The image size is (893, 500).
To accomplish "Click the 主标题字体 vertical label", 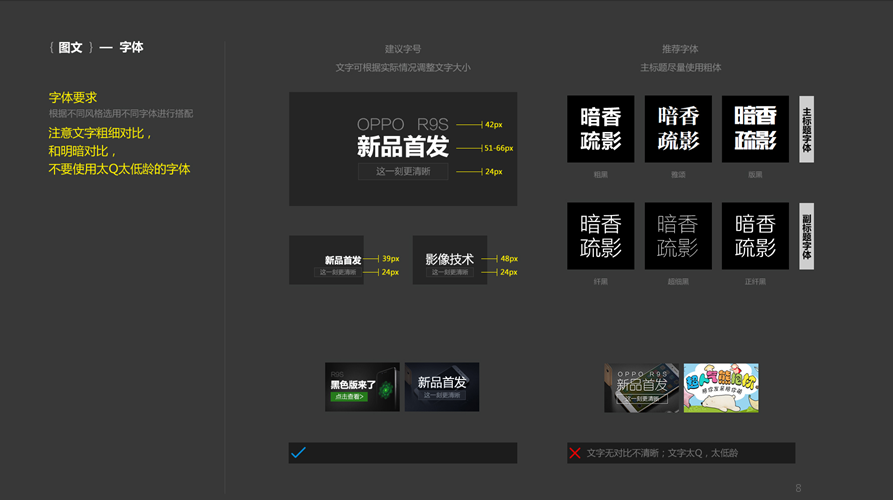I will pos(807,129).
